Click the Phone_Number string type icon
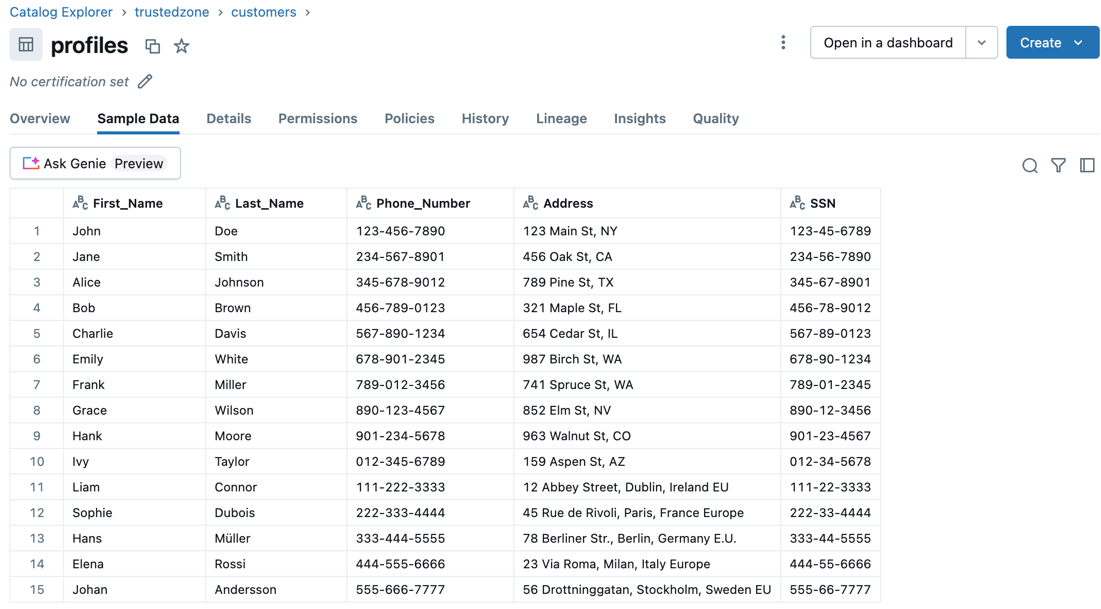Image resolution: width=1101 pixels, height=609 pixels. [x=363, y=203]
